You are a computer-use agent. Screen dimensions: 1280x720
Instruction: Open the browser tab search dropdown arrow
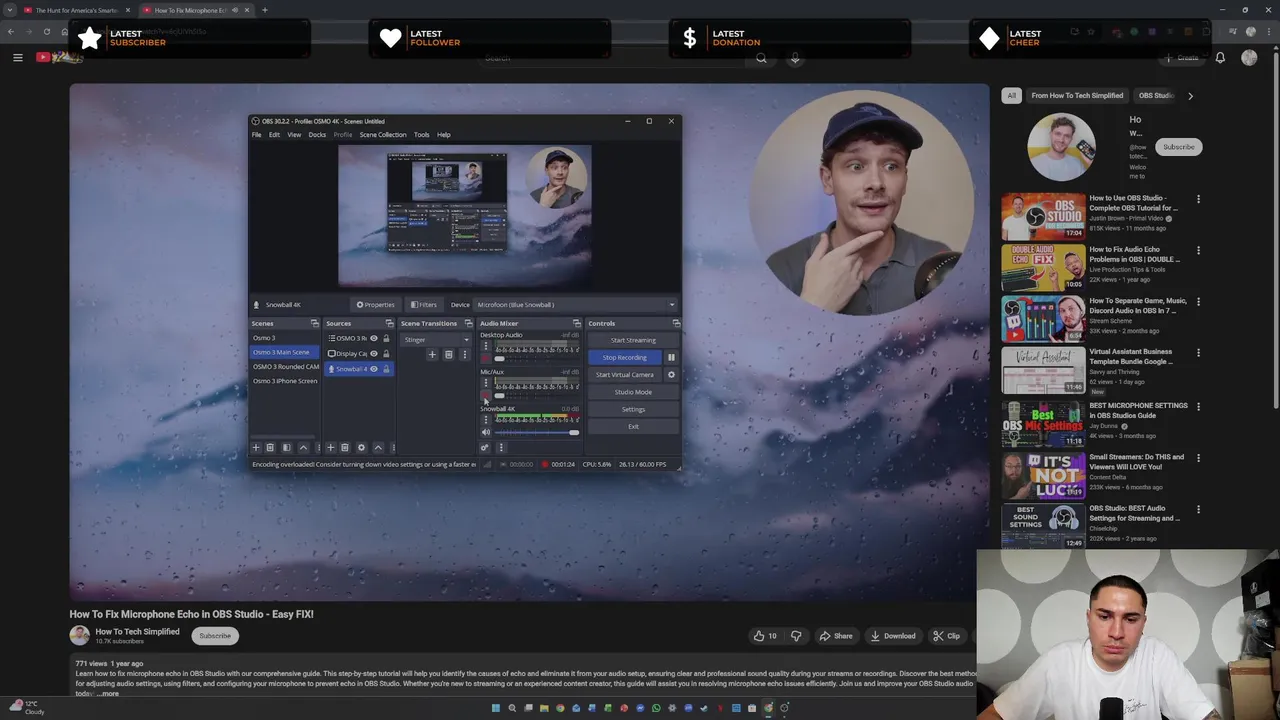pos(10,10)
